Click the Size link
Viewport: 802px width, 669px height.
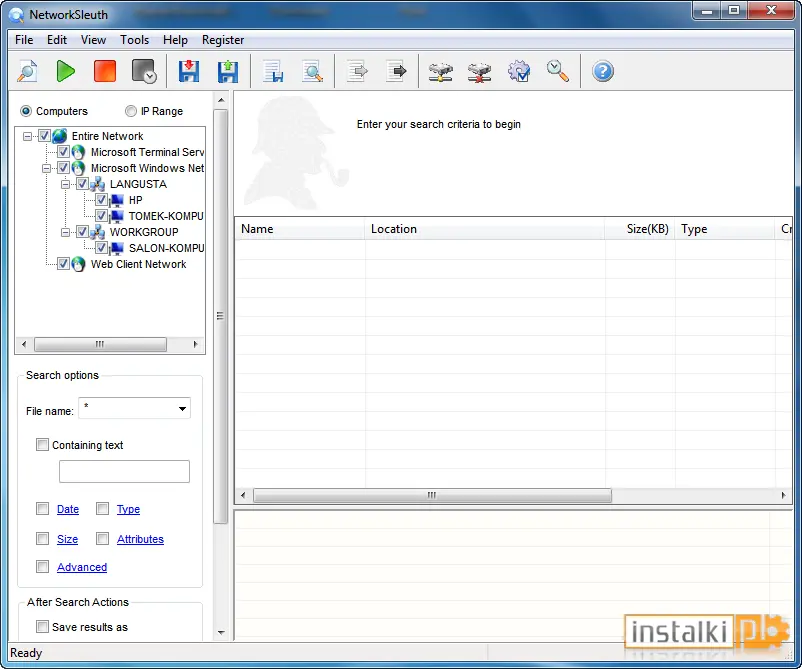[68, 539]
